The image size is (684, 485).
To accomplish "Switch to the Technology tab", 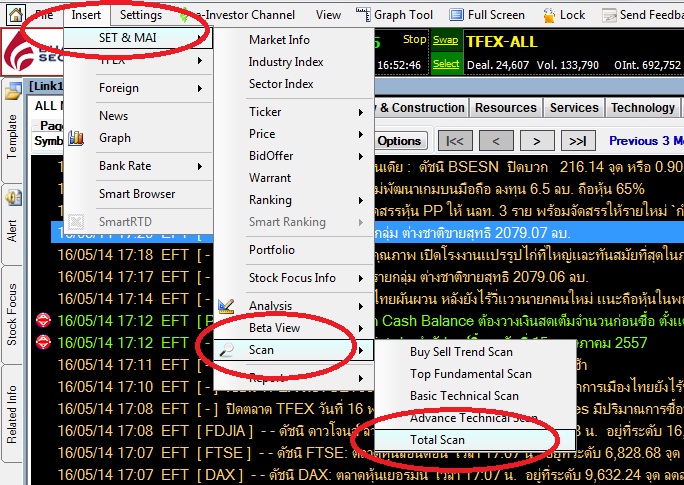I will 643,108.
